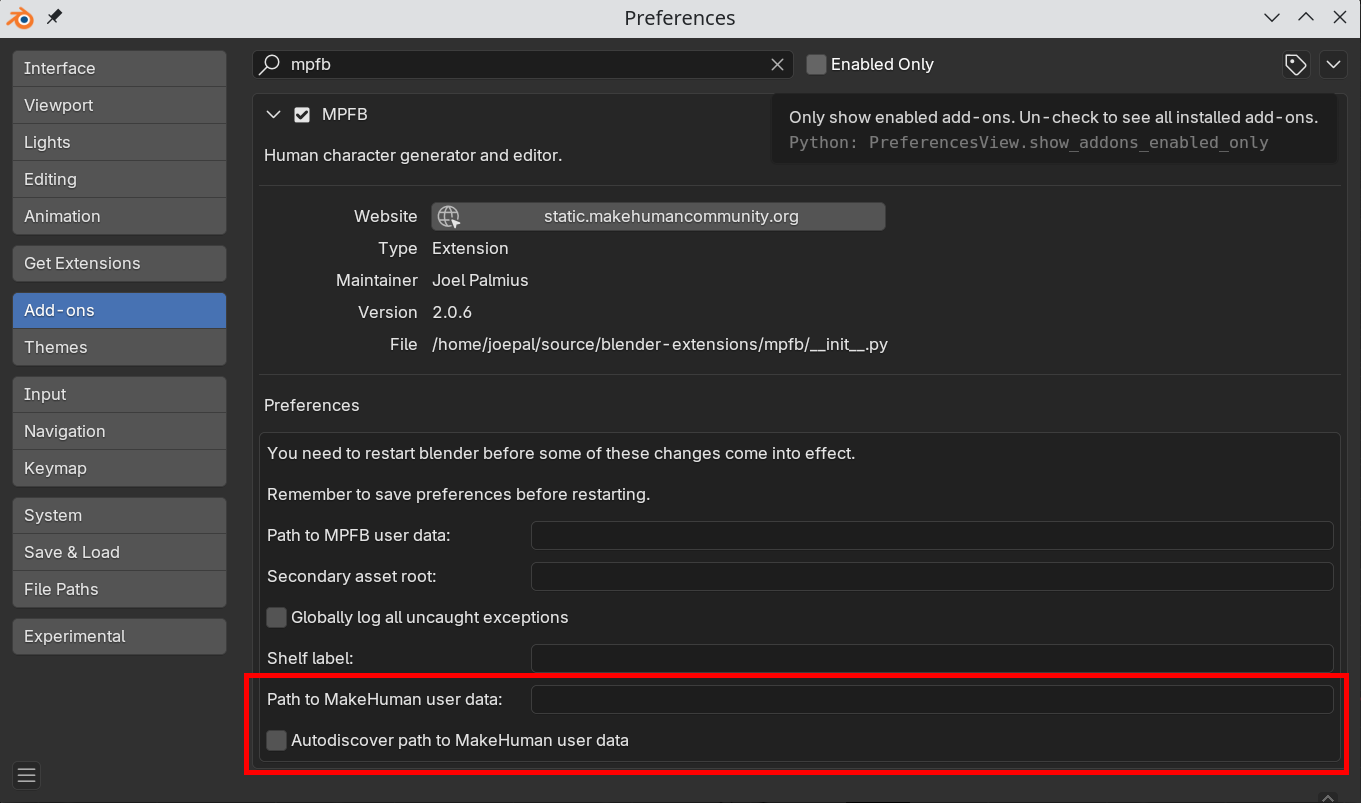Click the __init__.py file path text
This screenshot has width=1361, height=803.
[660, 344]
